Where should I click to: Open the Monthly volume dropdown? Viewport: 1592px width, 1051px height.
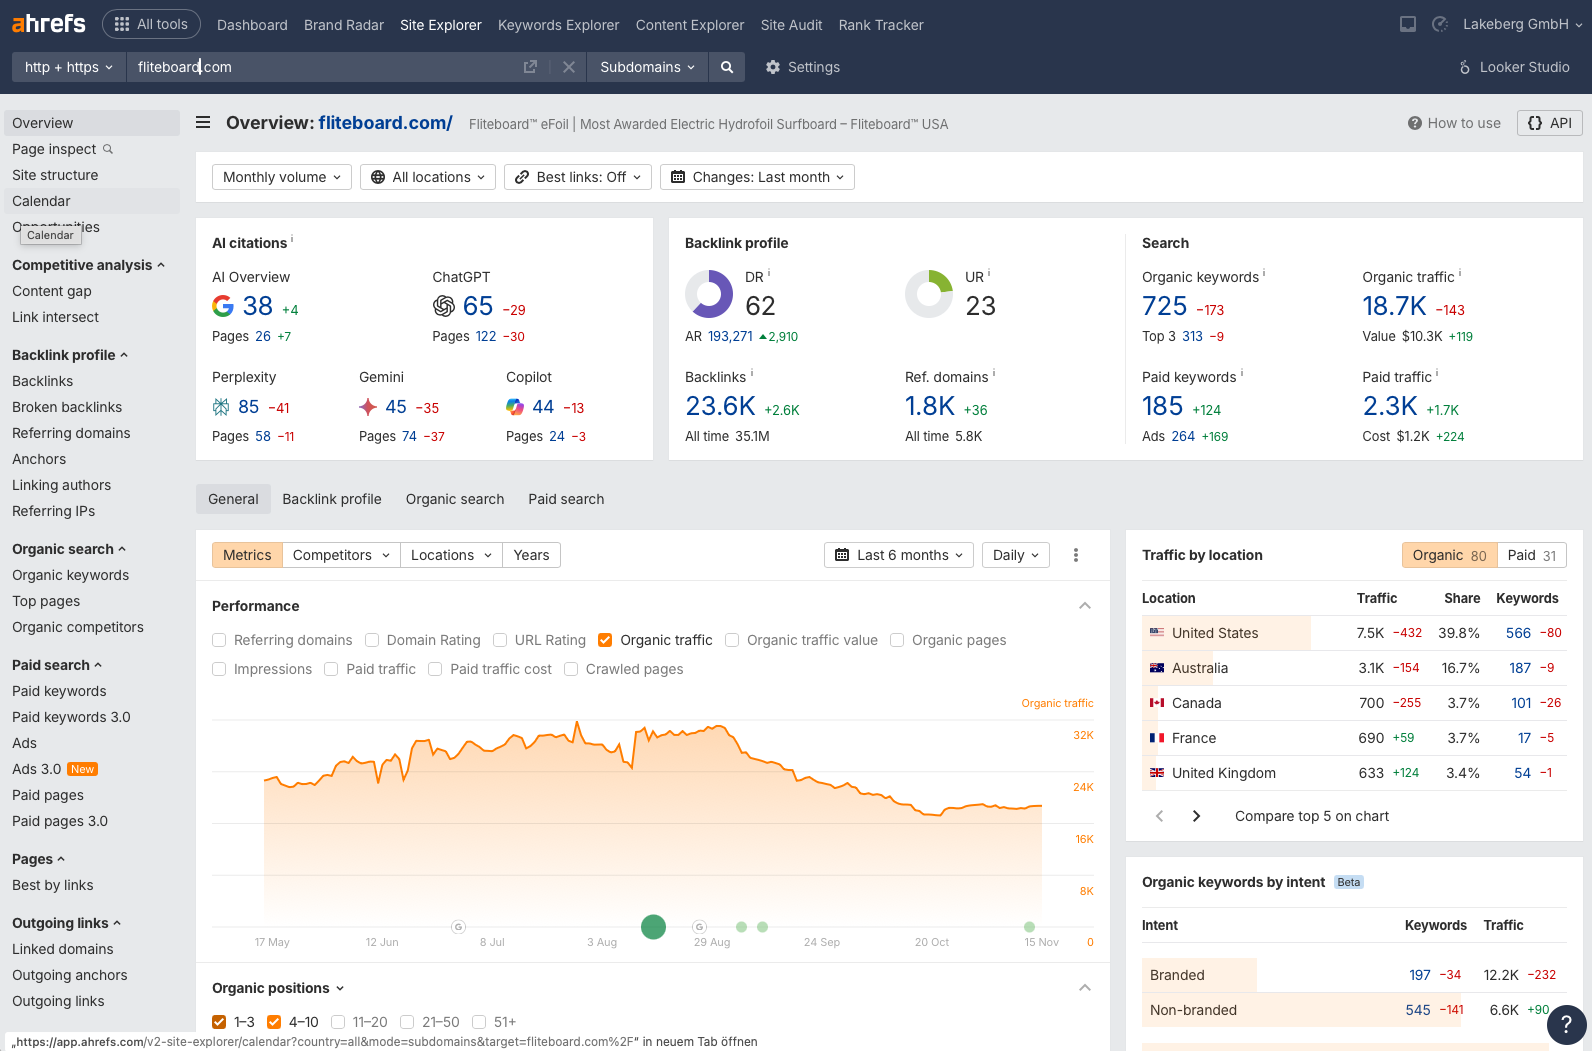point(281,177)
